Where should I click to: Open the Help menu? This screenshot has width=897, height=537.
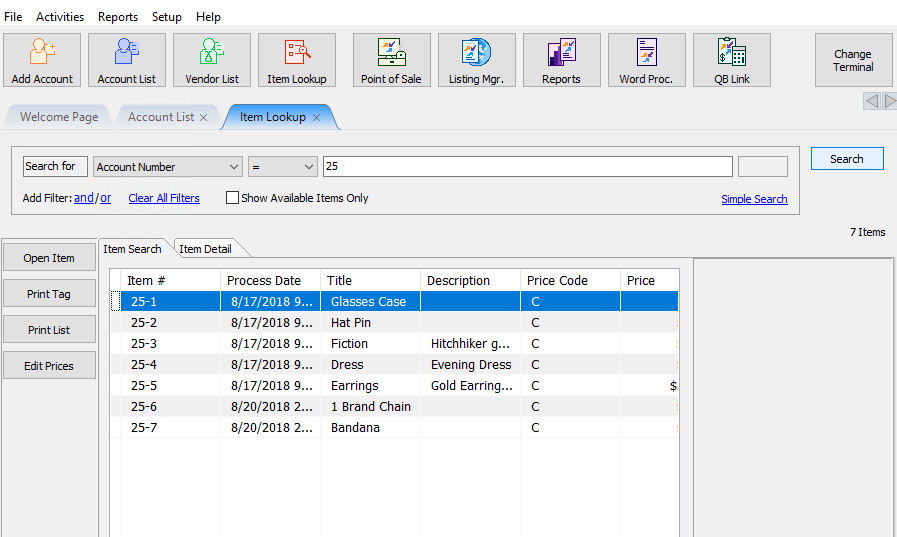coord(208,17)
